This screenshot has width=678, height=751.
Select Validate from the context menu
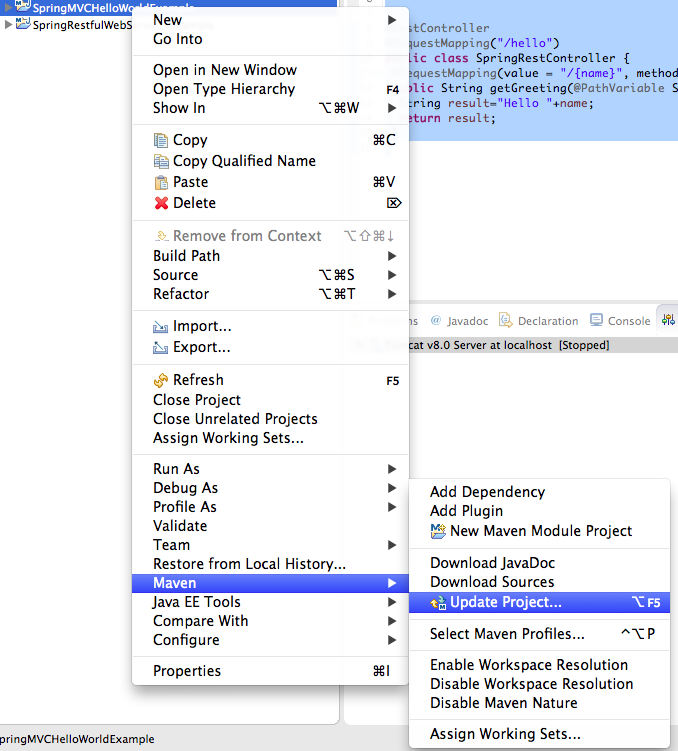270,526
